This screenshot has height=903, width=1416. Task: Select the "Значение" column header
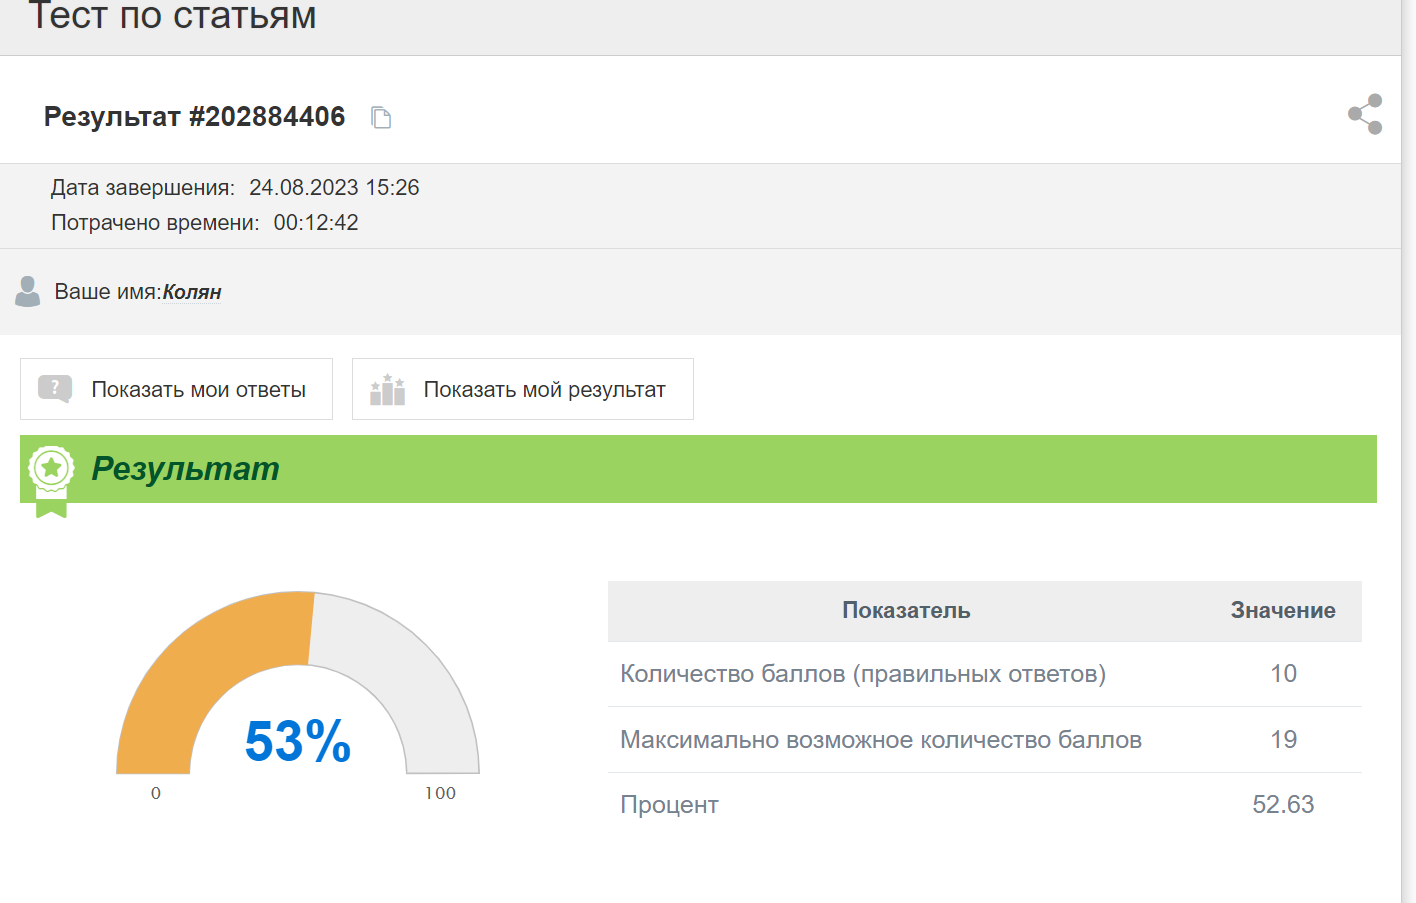click(x=1282, y=611)
